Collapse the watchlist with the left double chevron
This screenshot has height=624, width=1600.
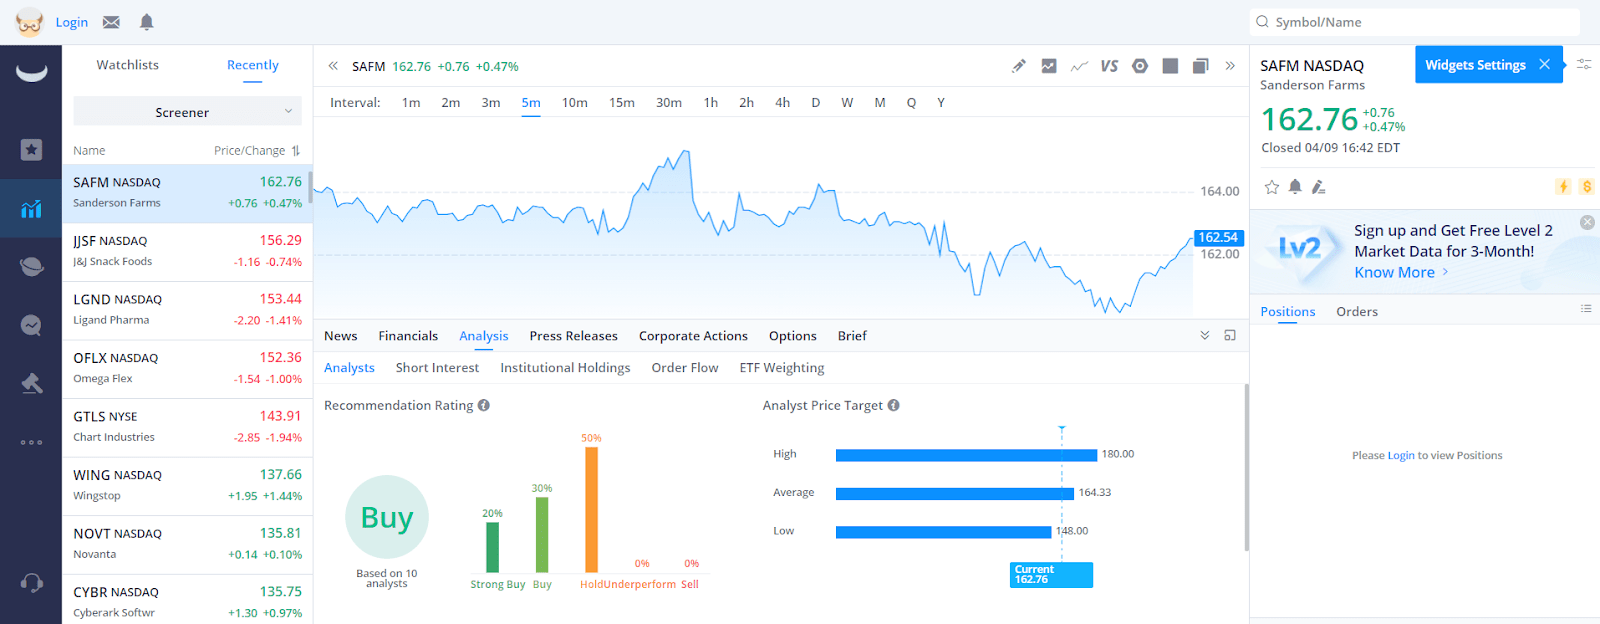[333, 66]
